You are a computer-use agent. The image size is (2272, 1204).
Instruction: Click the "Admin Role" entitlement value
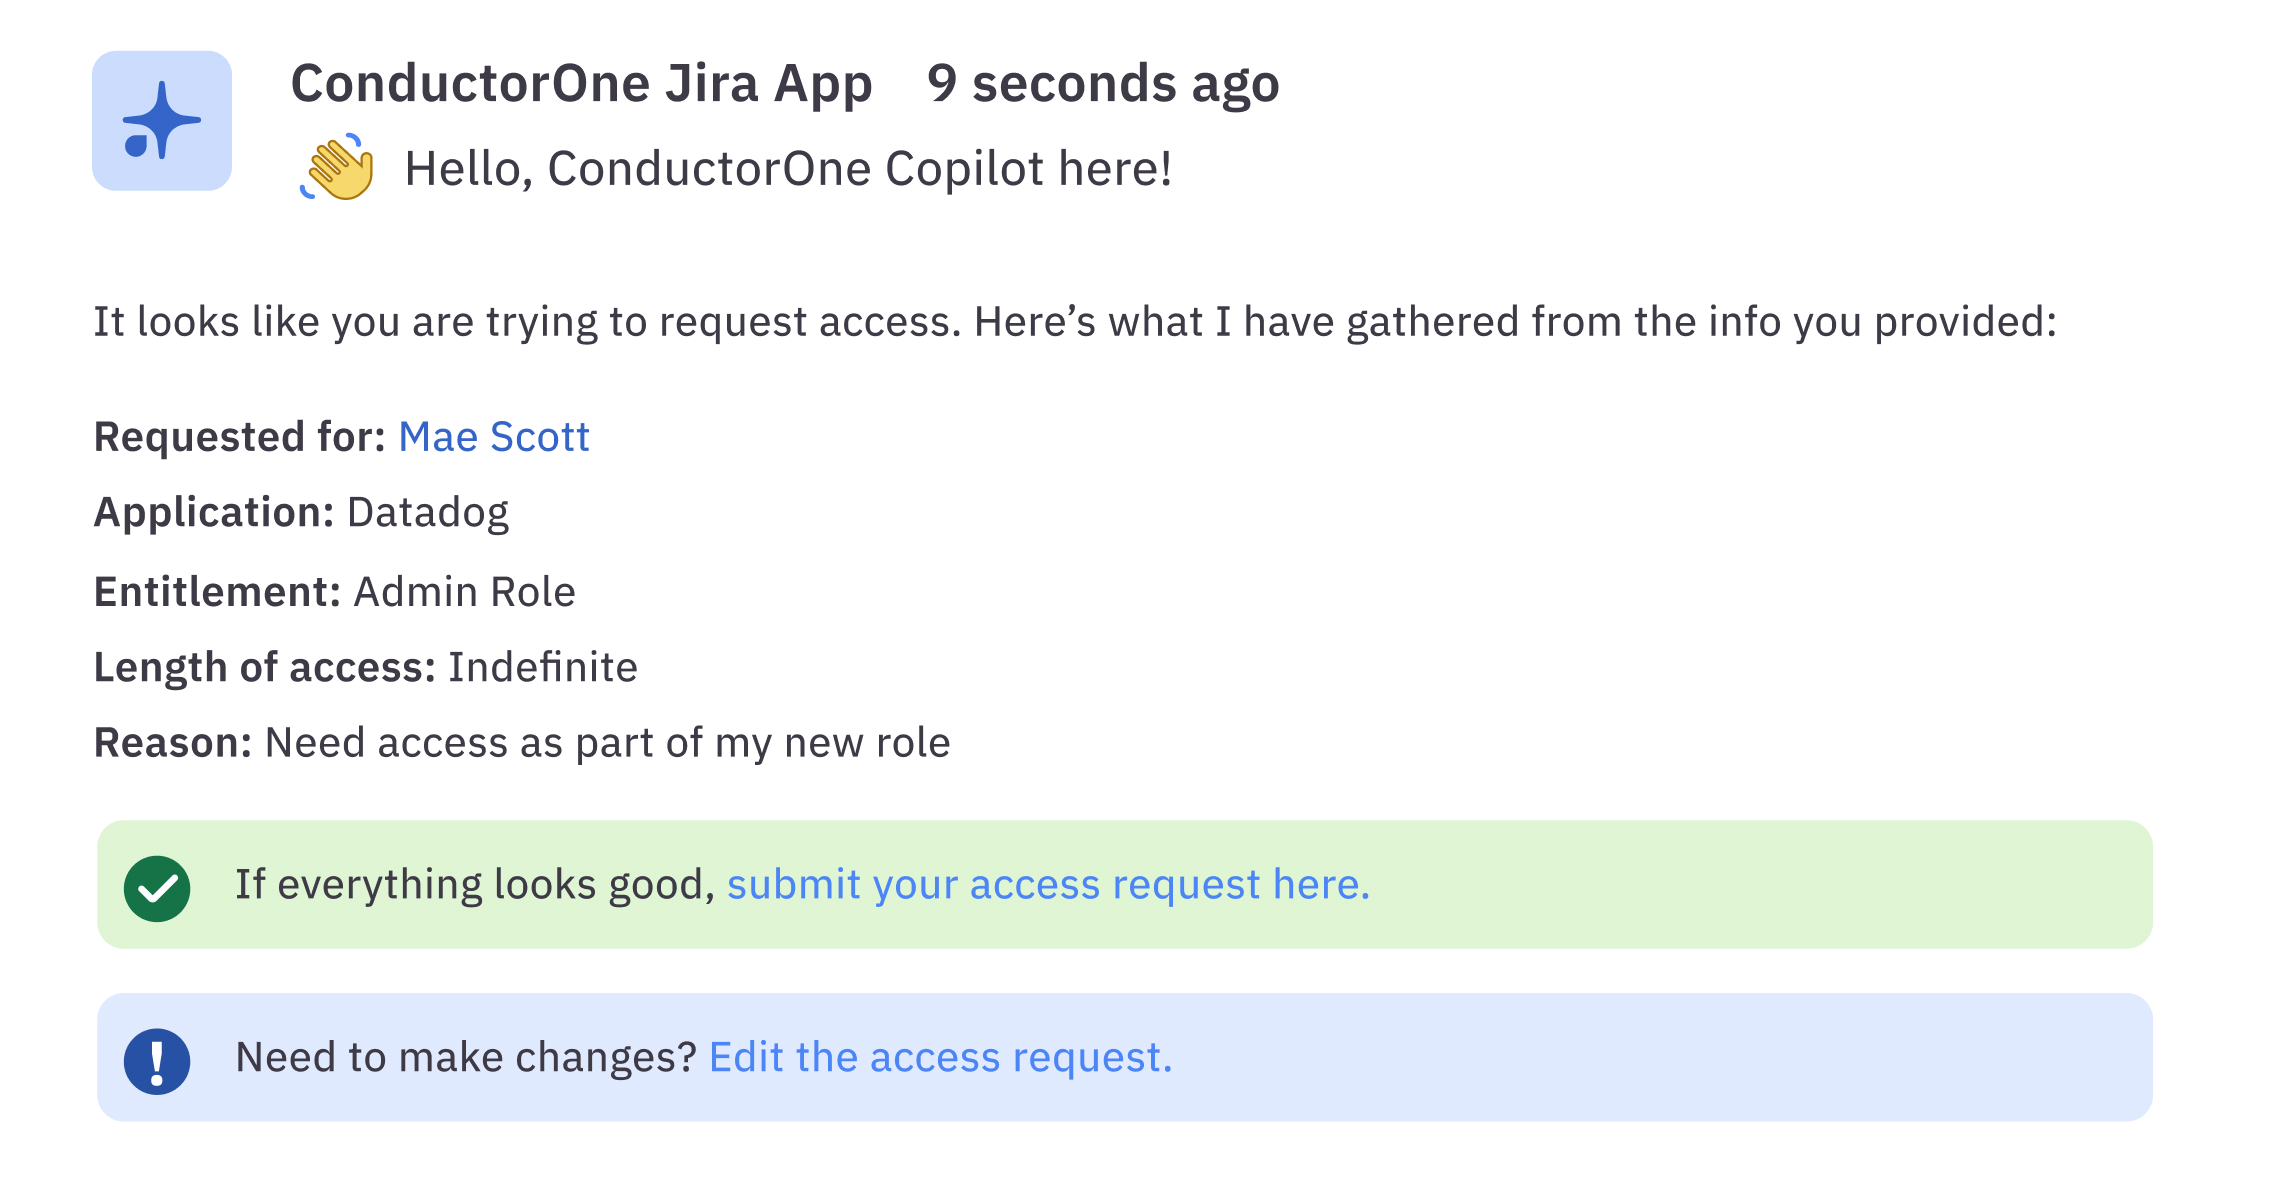pos(465,592)
